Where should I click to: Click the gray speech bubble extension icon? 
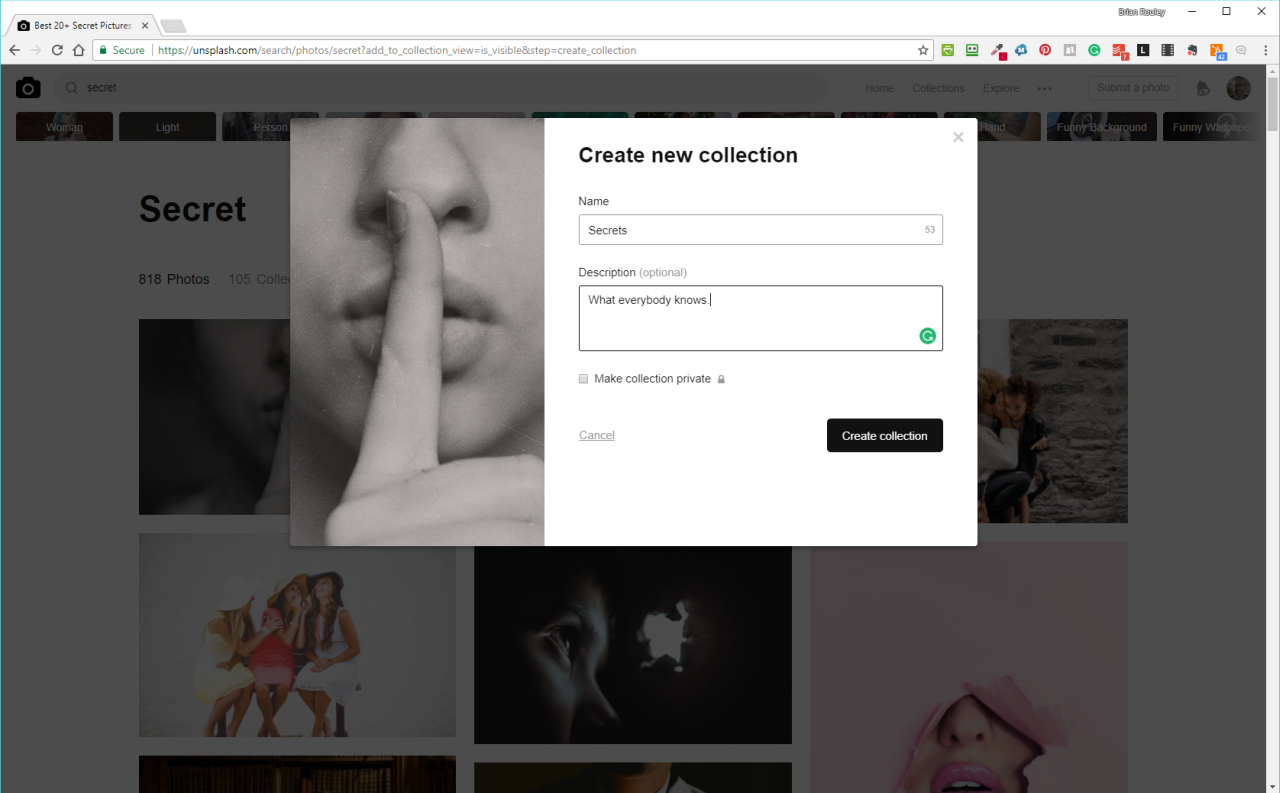click(1241, 50)
